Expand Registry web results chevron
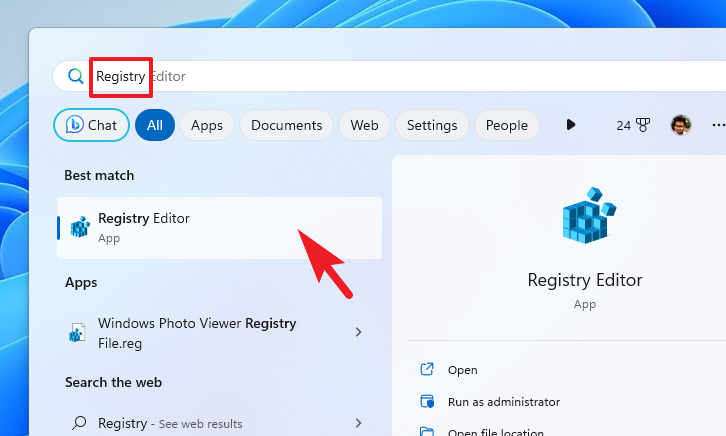The width and height of the screenshot is (726, 436). 358,423
